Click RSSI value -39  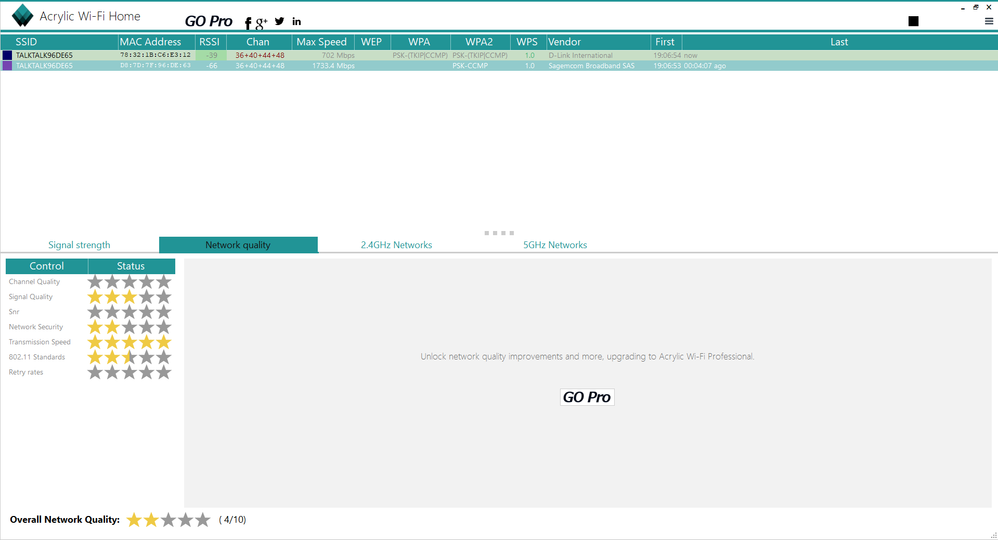pyautogui.click(x=211, y=55)
